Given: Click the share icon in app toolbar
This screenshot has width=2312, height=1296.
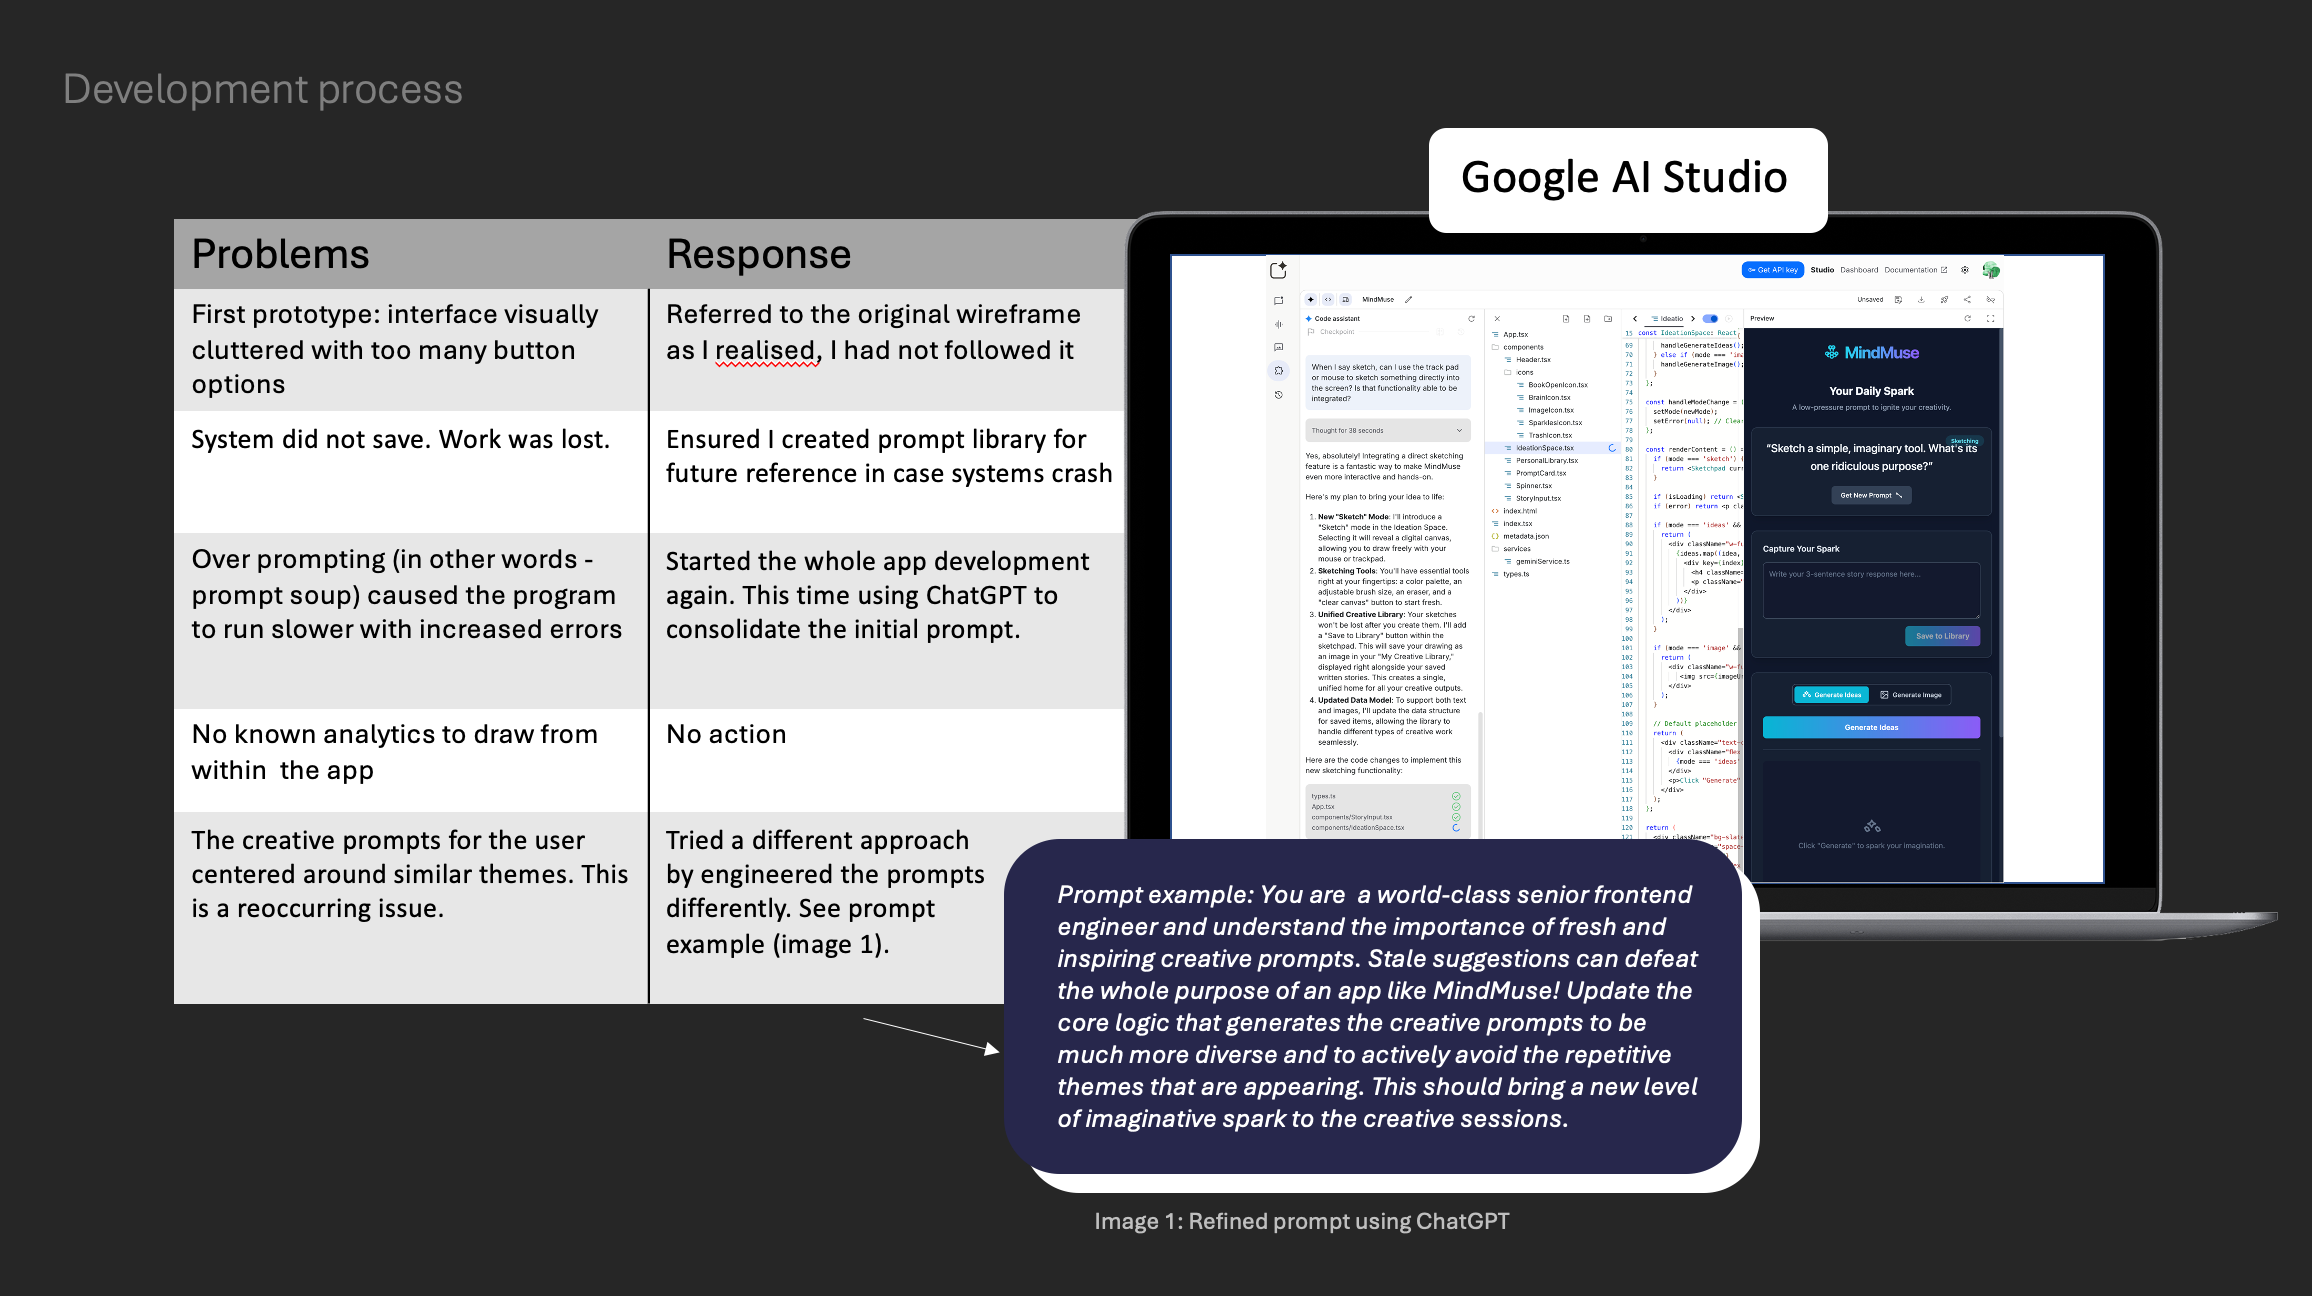Looking at the screenshot, I should pos(1967,299).
